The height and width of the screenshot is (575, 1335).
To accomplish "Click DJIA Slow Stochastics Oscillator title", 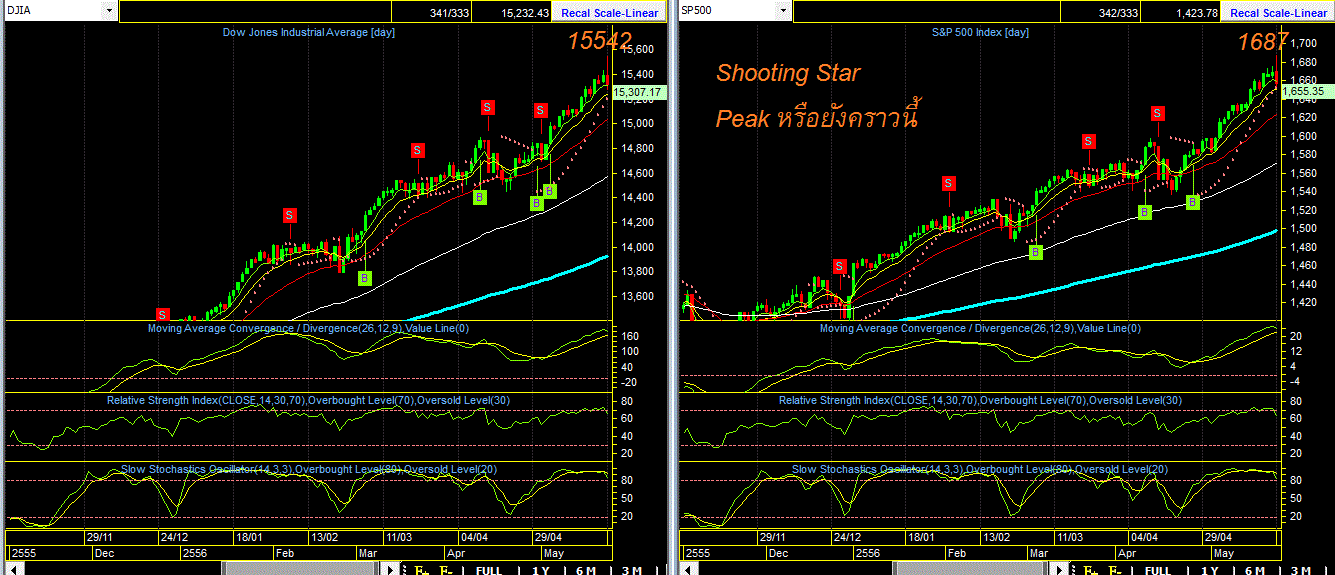I will tap(308, 468).
